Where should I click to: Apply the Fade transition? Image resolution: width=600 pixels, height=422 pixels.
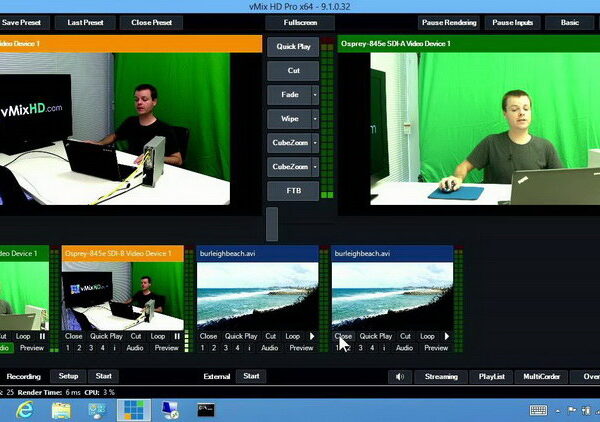point(290,95)
